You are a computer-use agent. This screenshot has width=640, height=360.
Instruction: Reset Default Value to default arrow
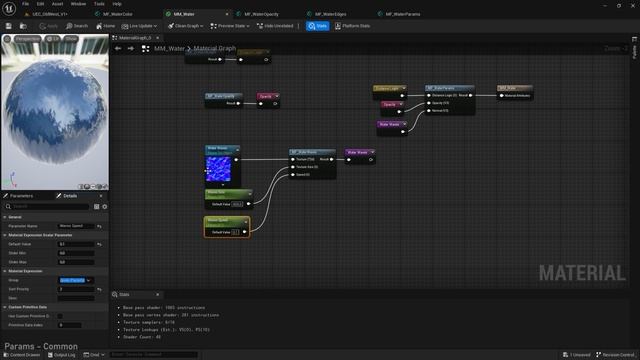(x=99, y=244)
